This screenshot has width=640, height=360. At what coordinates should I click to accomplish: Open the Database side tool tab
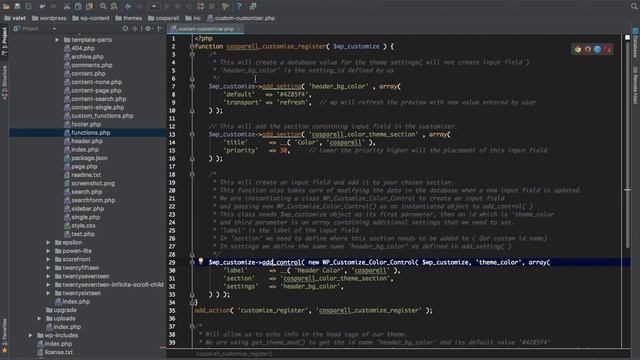[x=636, y=43]
